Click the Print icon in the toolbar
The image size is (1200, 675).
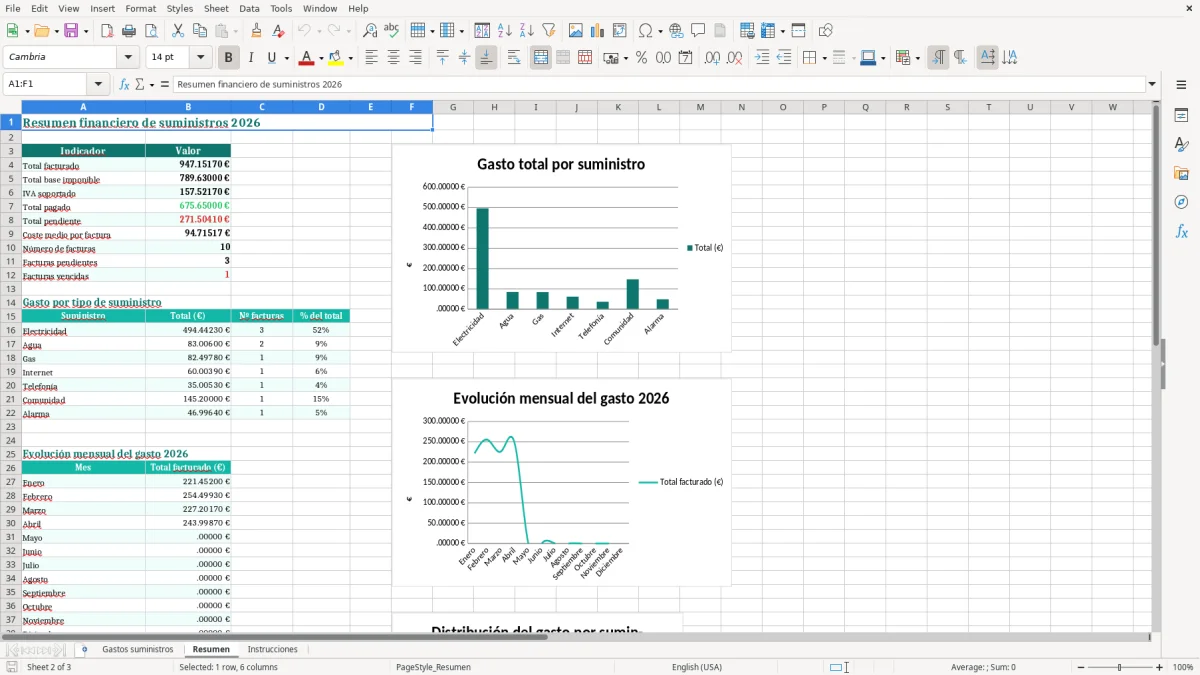(129, 31)
